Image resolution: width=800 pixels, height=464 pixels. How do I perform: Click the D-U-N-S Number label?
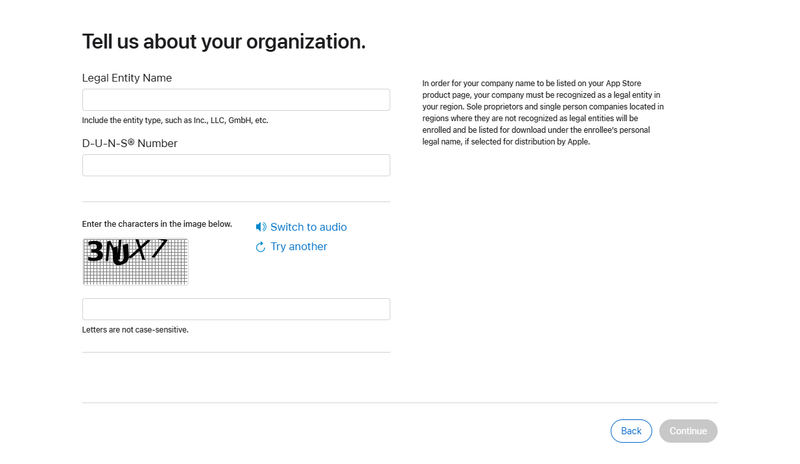130,144
